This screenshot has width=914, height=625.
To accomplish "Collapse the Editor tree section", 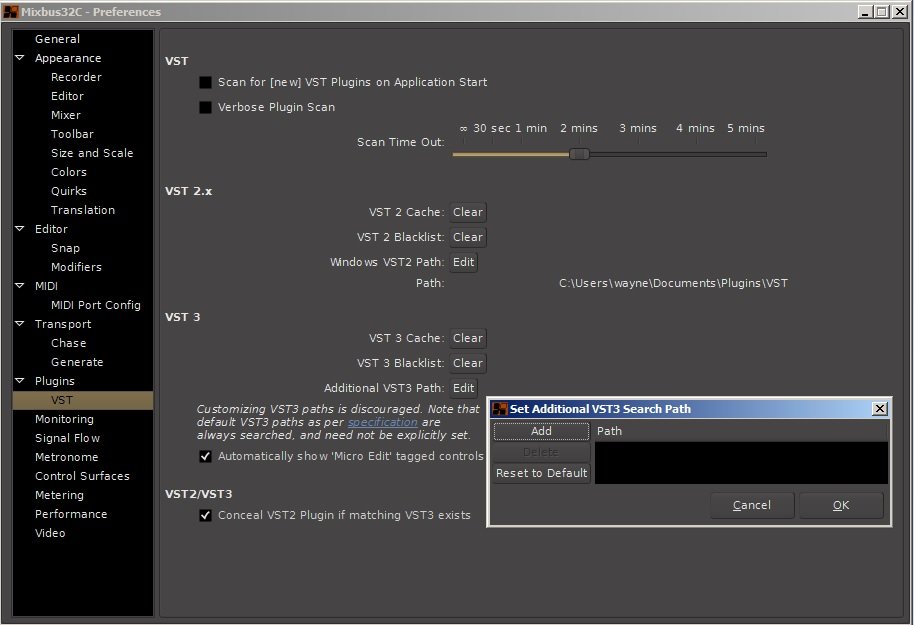I will (x=20, y=229).
